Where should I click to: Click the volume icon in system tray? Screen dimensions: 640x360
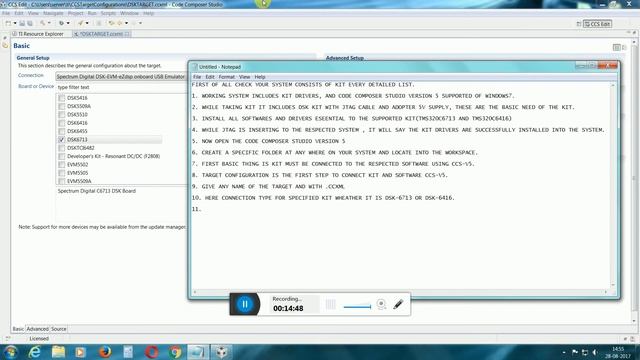tap(595, 352)
